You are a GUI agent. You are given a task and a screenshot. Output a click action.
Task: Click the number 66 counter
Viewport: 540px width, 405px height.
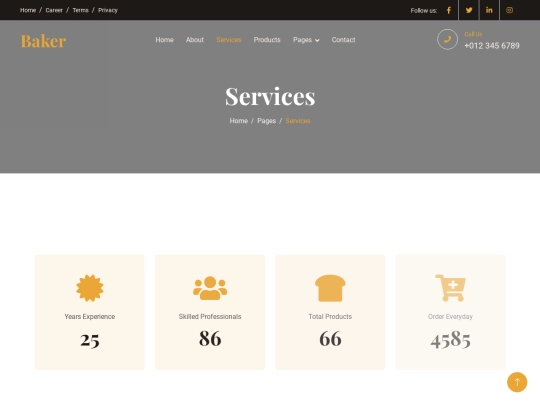(x=330, y=338)
